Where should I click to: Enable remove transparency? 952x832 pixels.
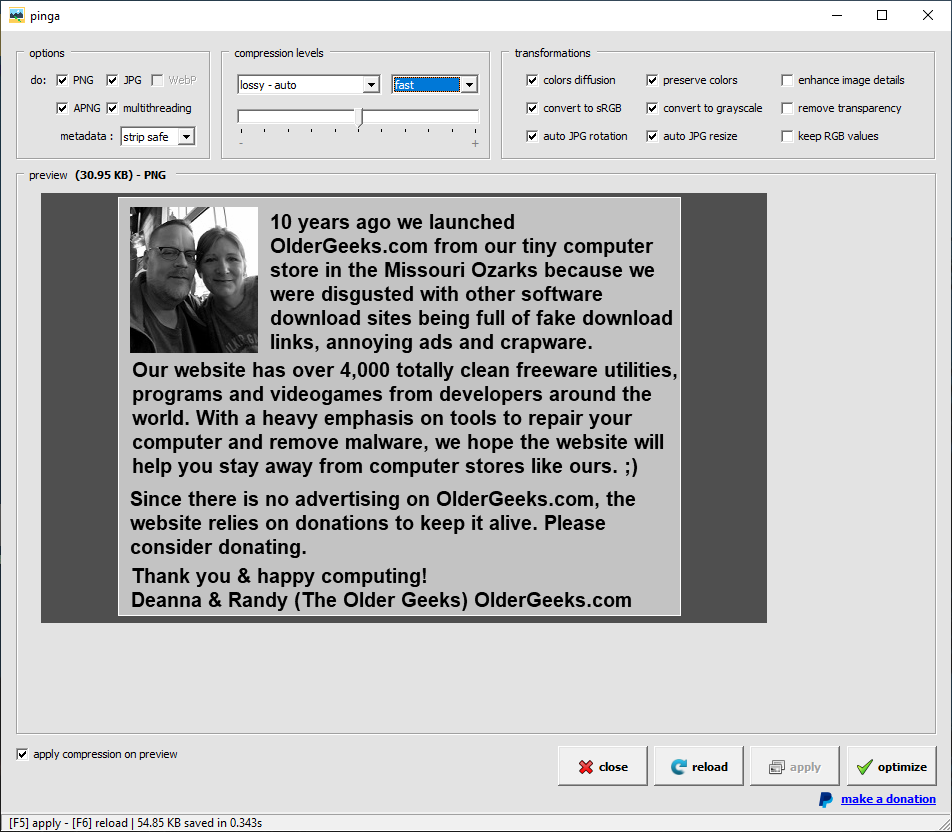point(787,108)
